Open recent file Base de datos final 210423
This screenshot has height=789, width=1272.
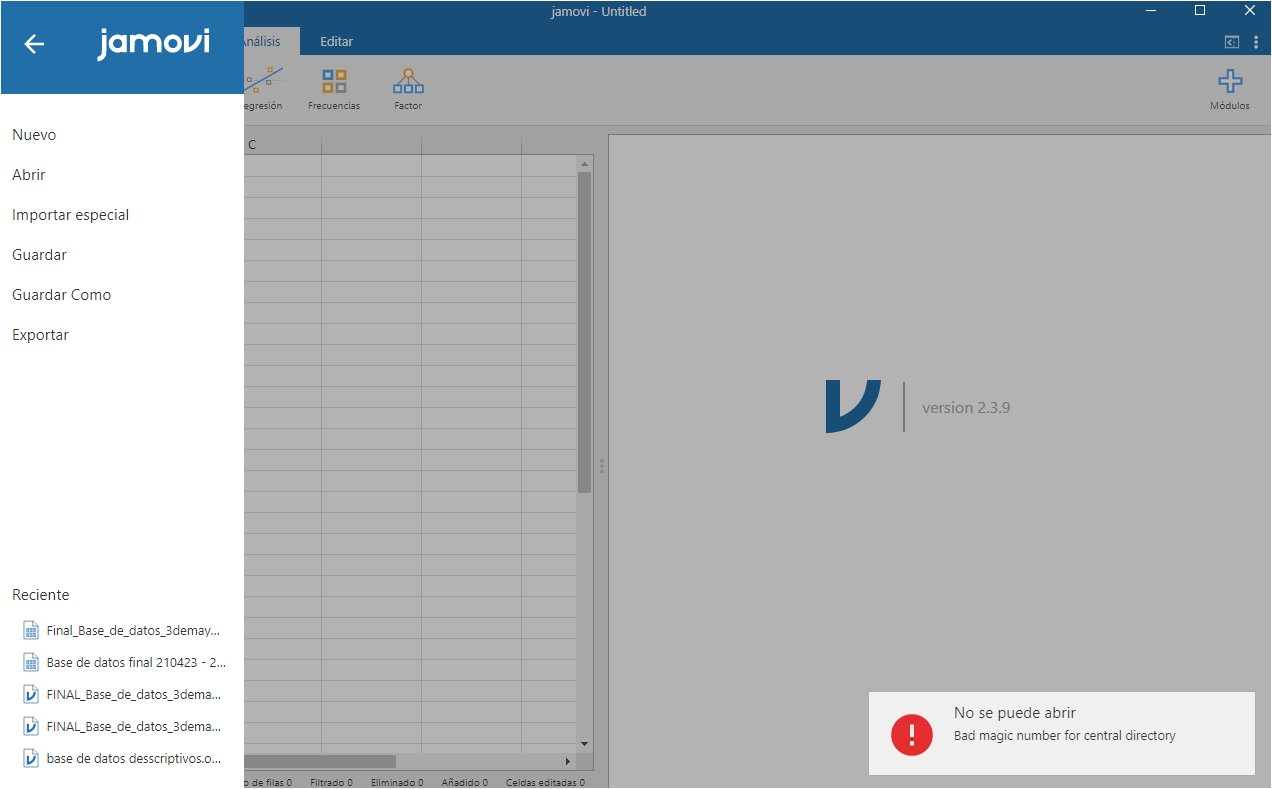[x=122, y=663]
